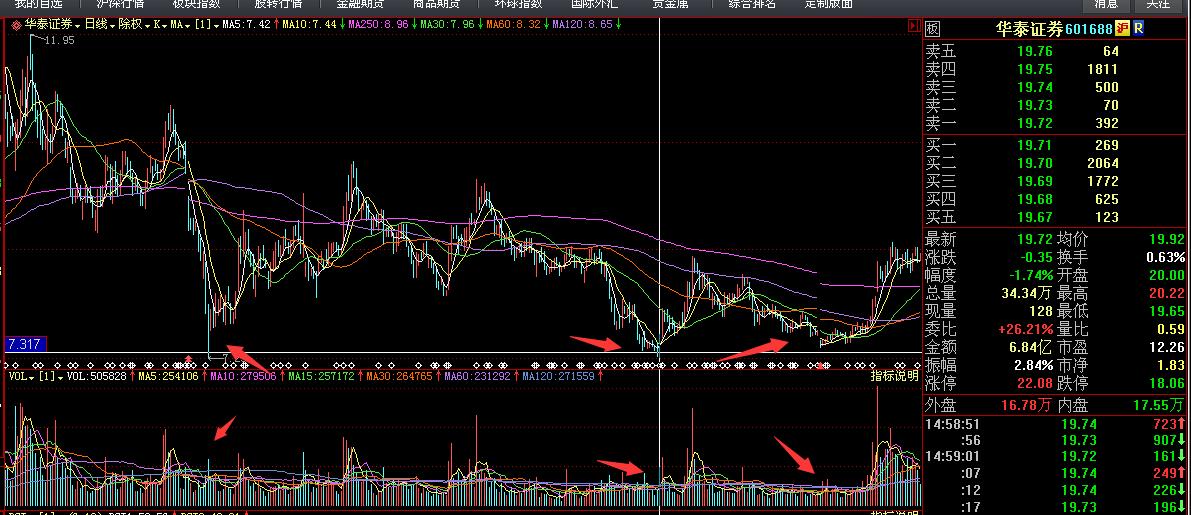Click the stock code 601688
The height and width of the screenshot is (515, 1191).
pyautogui.click(x=1088, y=29)
